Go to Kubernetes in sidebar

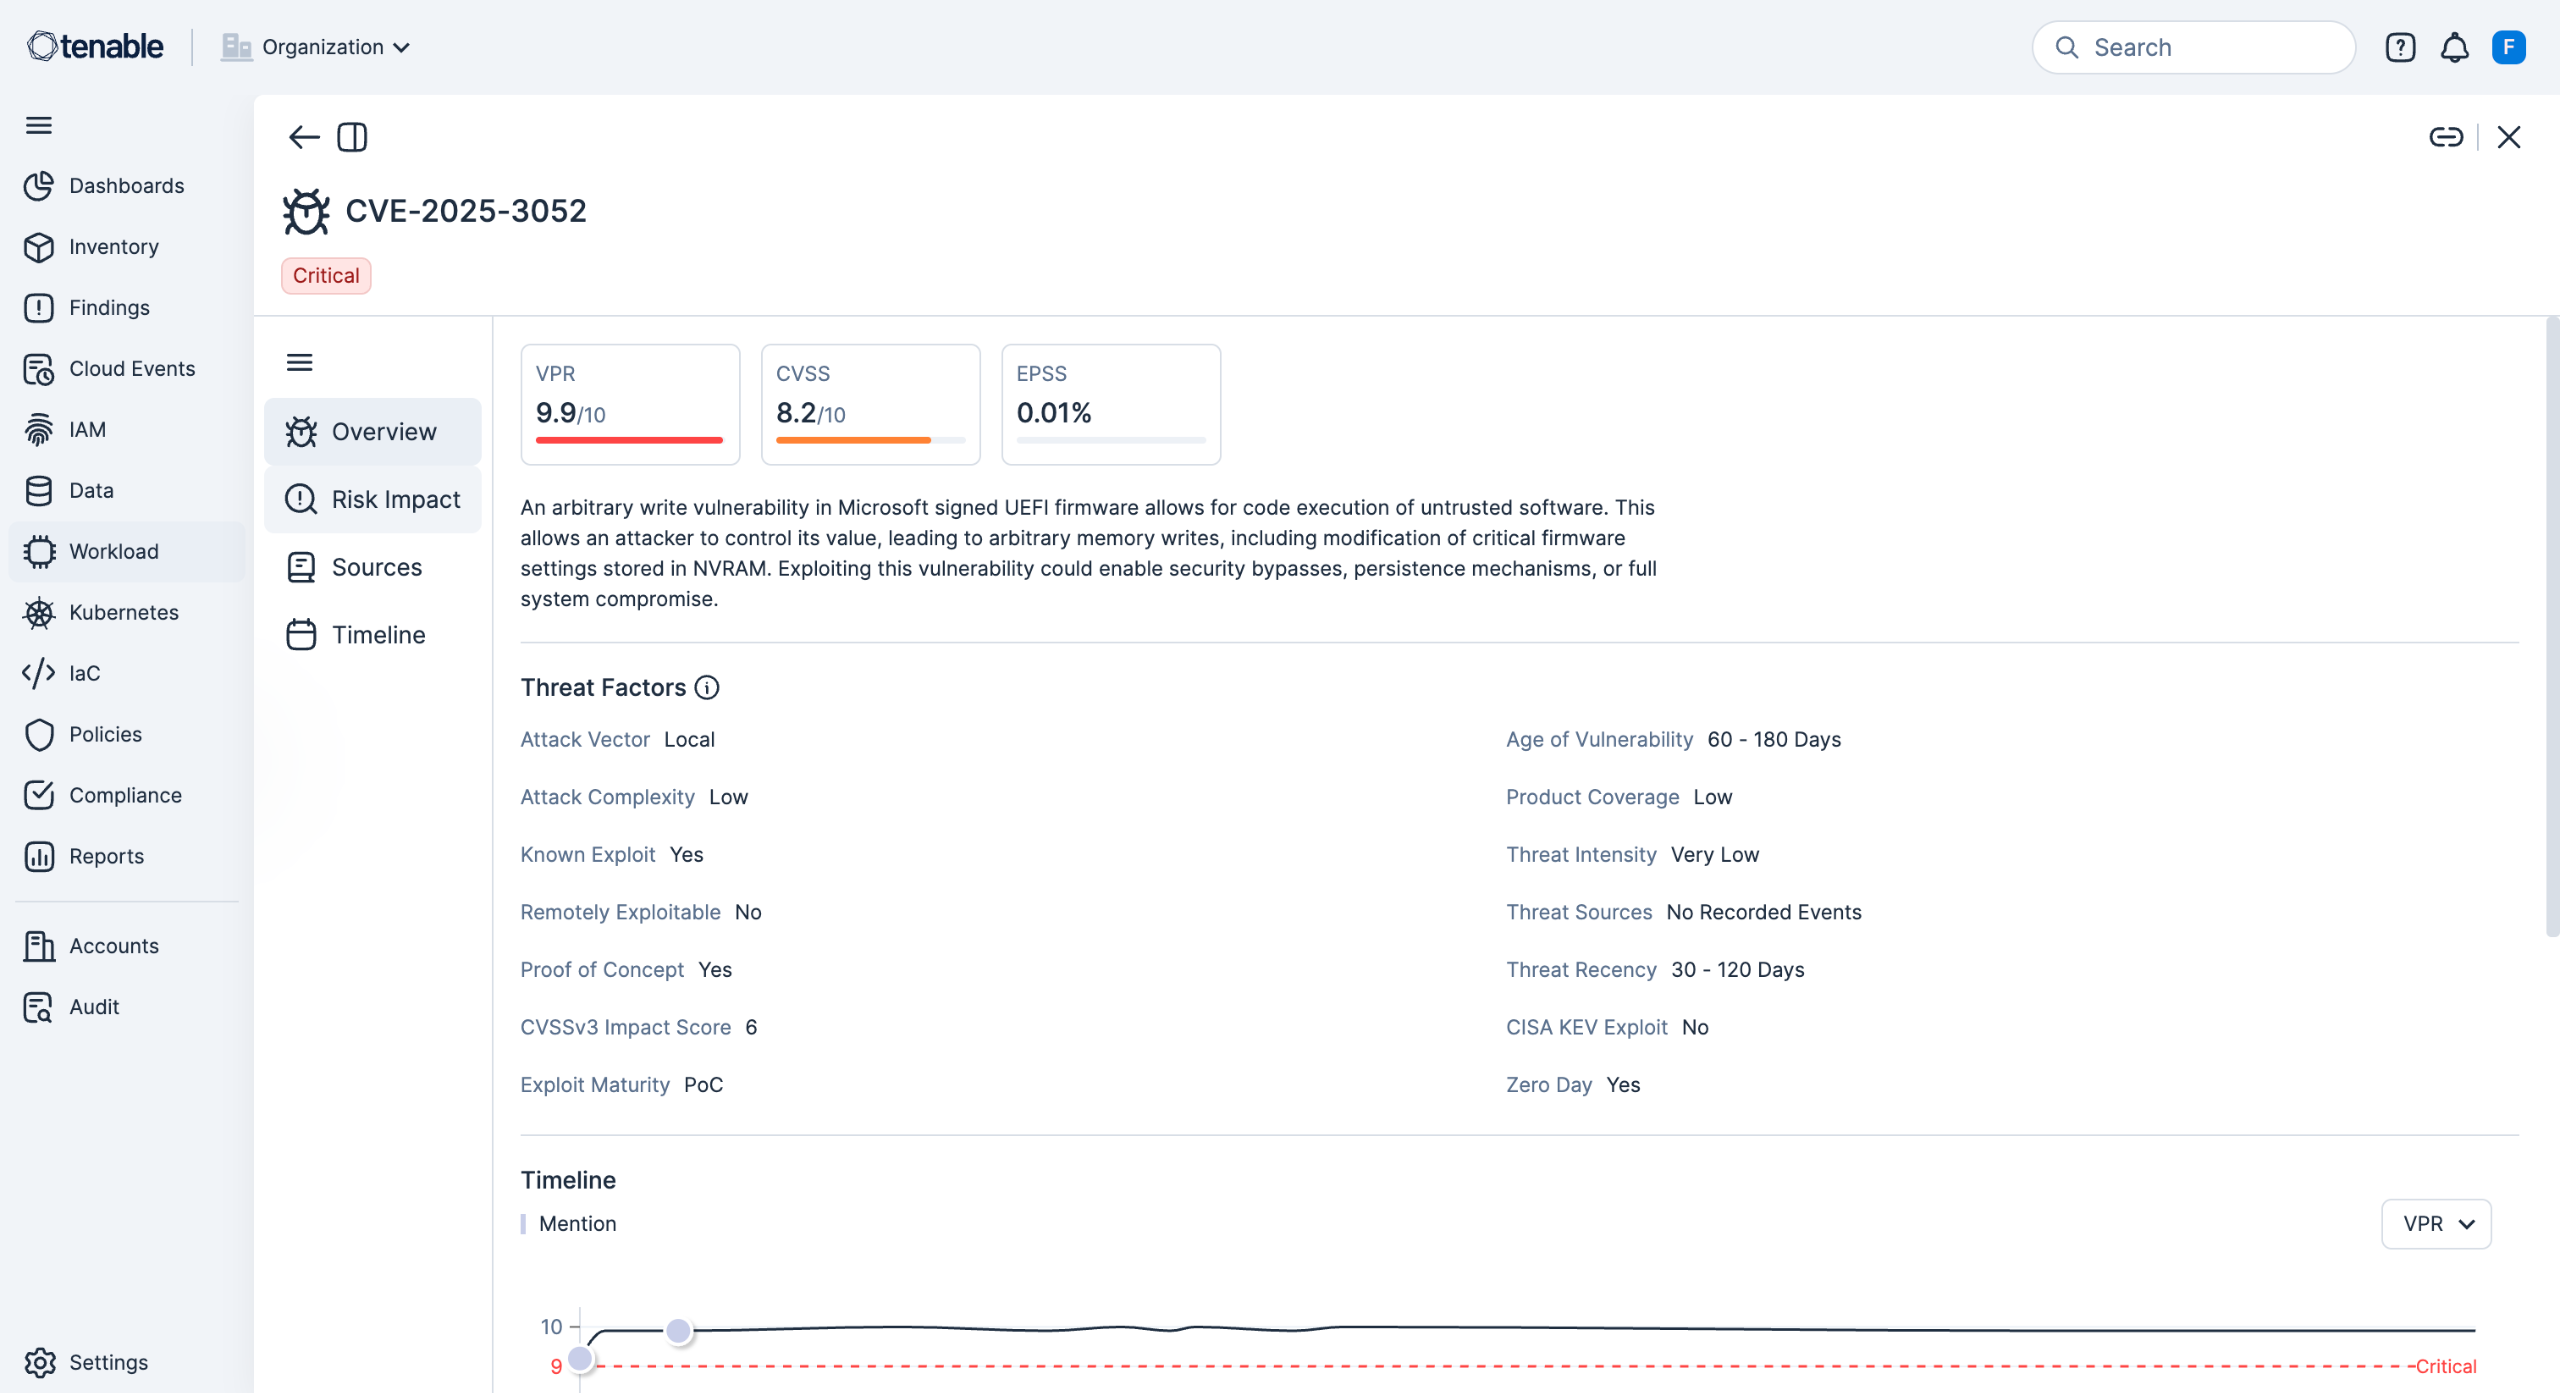(124, 612)
